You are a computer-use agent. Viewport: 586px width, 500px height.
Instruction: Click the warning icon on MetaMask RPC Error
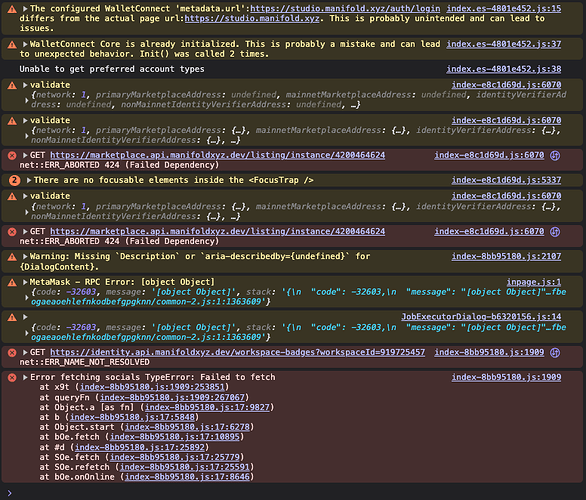click(12, 283)
